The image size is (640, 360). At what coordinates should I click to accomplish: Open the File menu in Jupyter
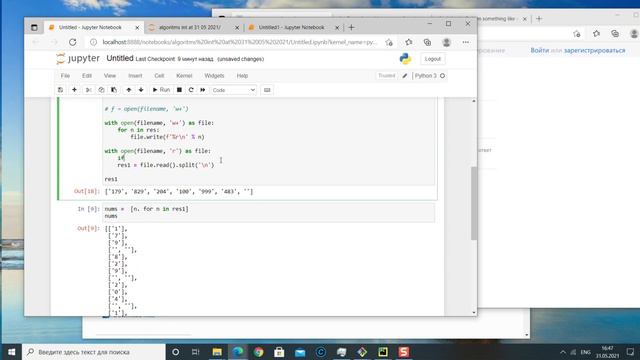65,76
